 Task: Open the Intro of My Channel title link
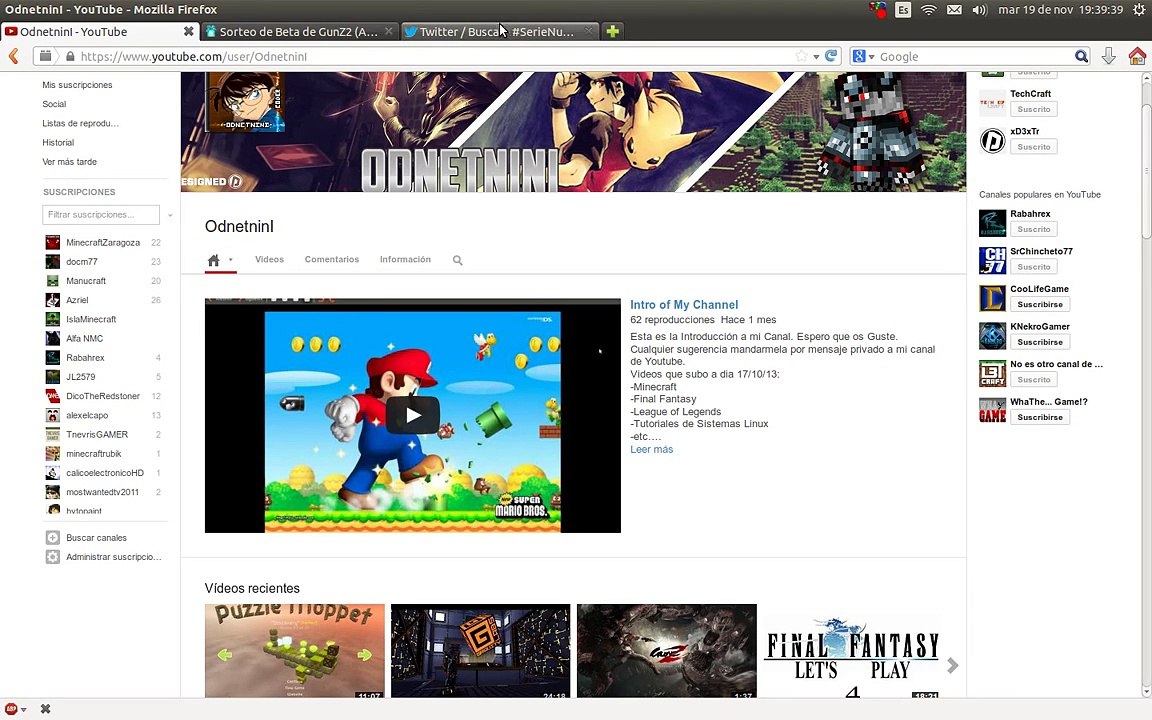684,305
